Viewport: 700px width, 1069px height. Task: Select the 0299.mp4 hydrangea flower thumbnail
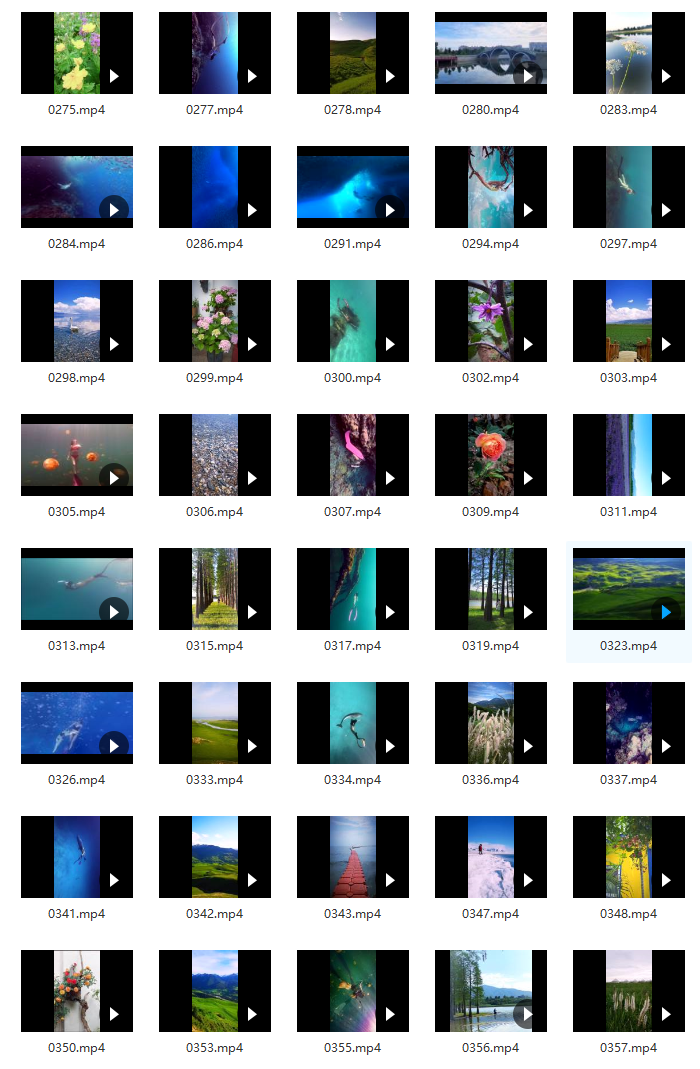click(x=214, y=321)
